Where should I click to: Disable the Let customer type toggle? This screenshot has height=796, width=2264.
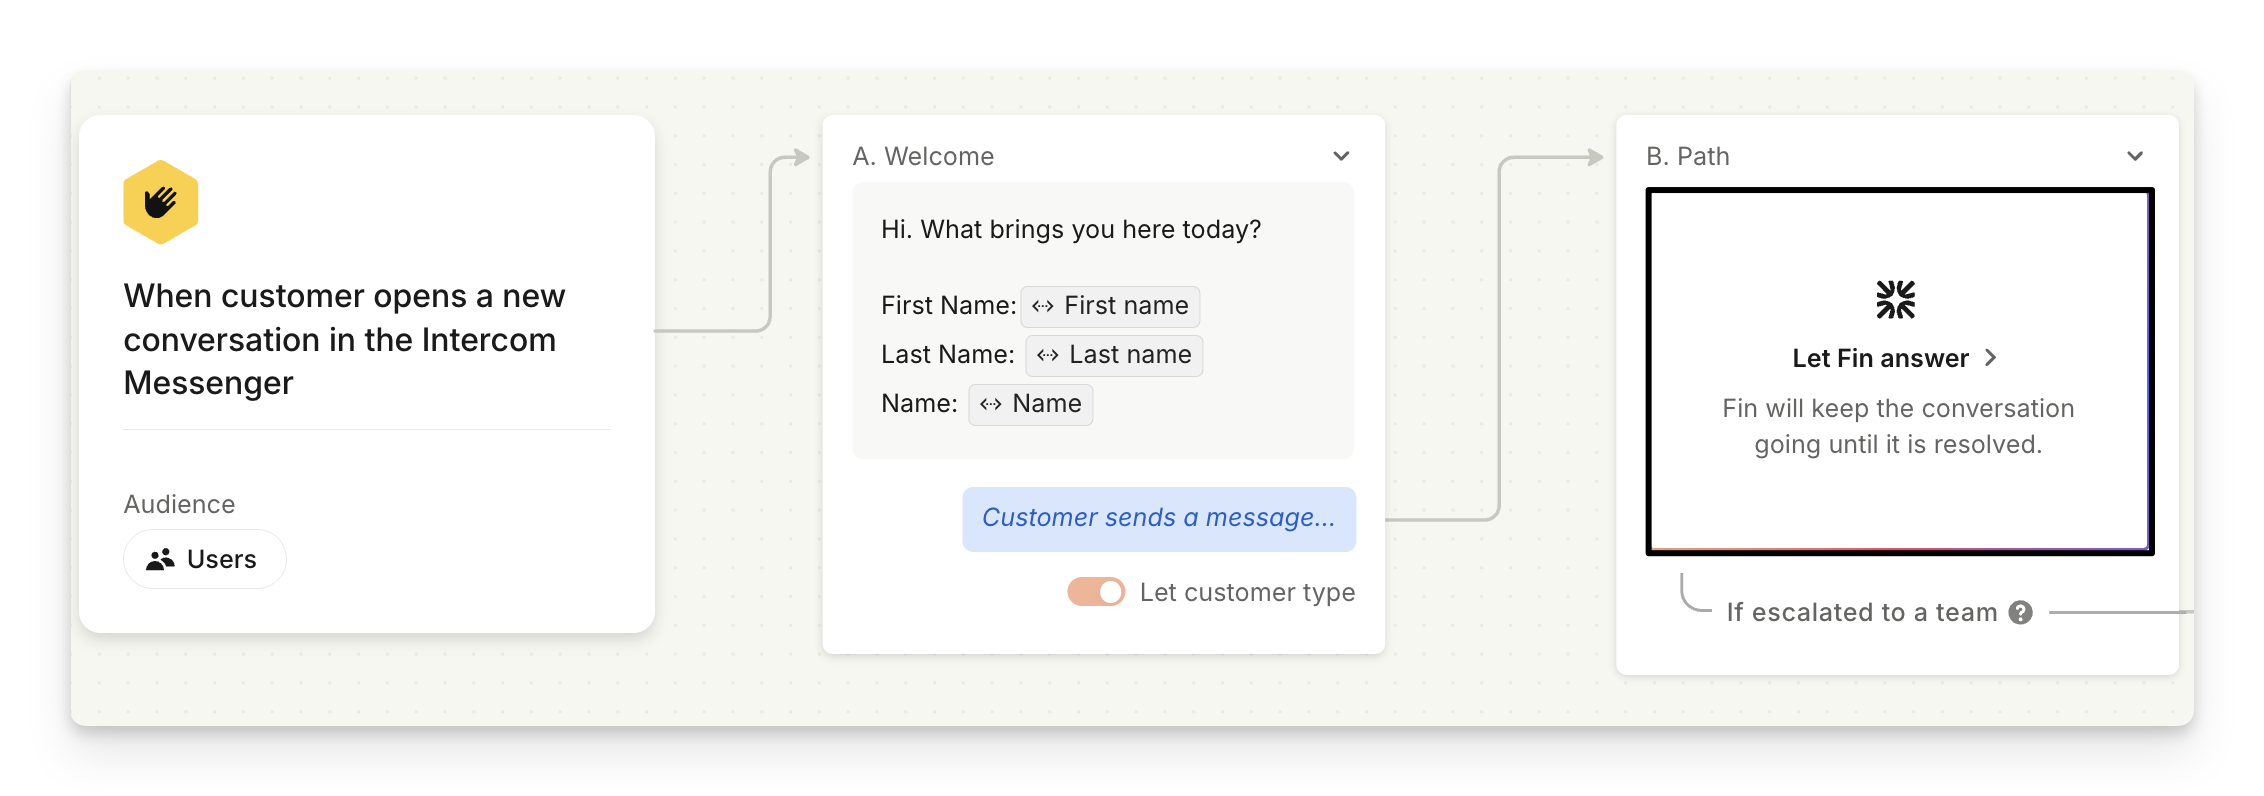click(1096, 592)
